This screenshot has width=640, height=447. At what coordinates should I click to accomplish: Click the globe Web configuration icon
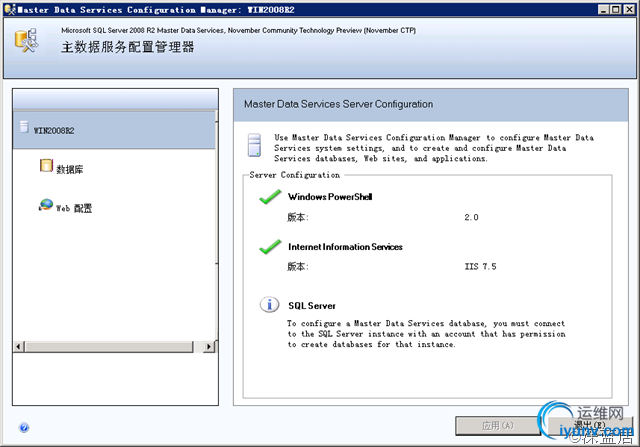(x=46, y=205)
